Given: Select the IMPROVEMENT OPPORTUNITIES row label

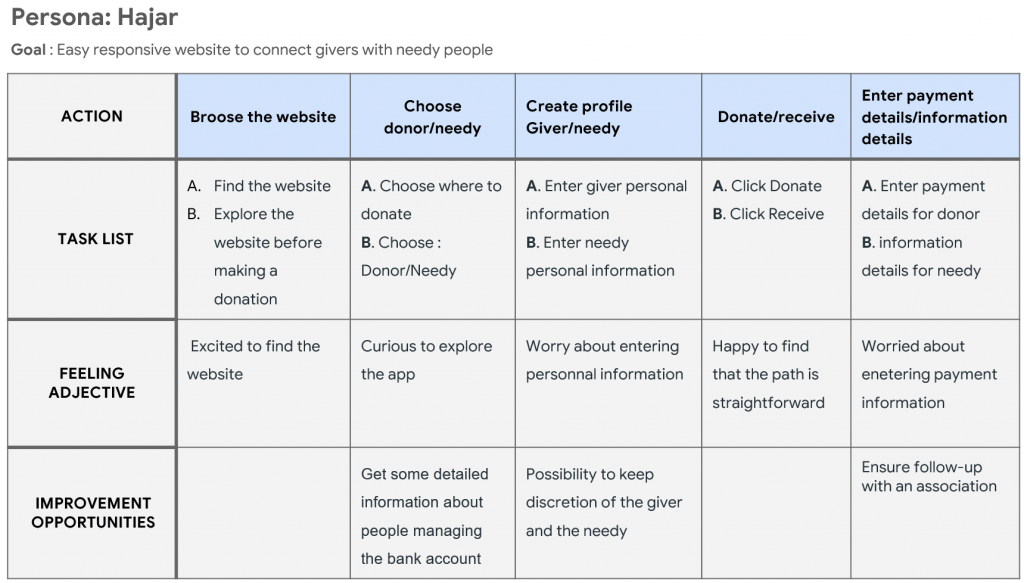Looking at the screenshot, I should click(93, 512).
